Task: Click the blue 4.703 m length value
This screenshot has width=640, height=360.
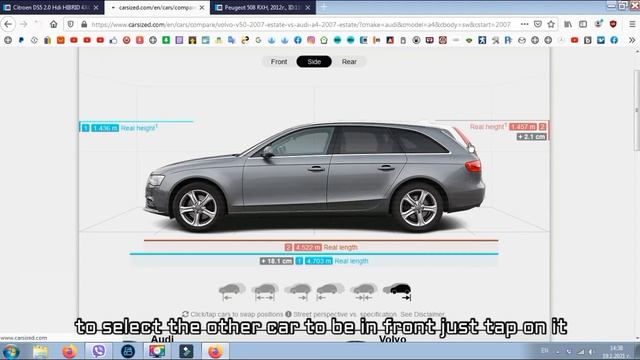Action: pyautogui.click(x=318, y=261)
